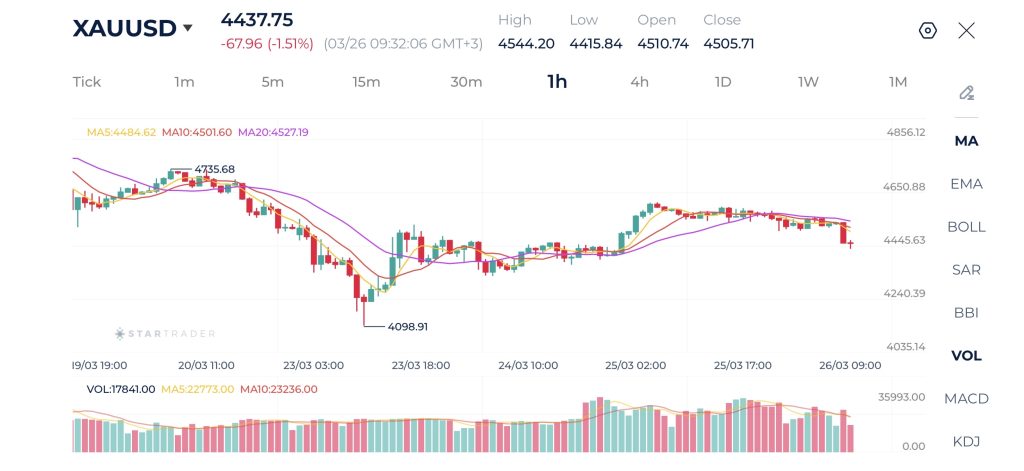
Task: Select the 1m timeframe
Action: tap(184, 82)
